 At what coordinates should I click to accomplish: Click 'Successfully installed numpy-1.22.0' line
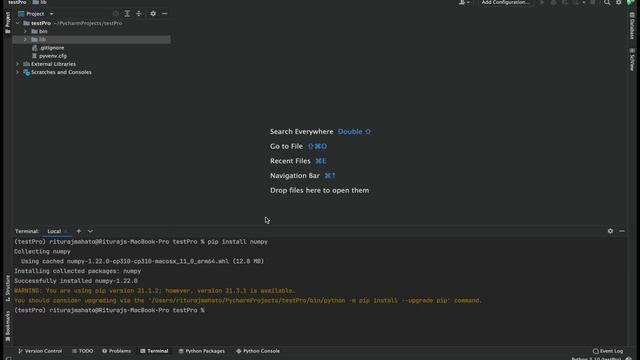pos(76,281)
